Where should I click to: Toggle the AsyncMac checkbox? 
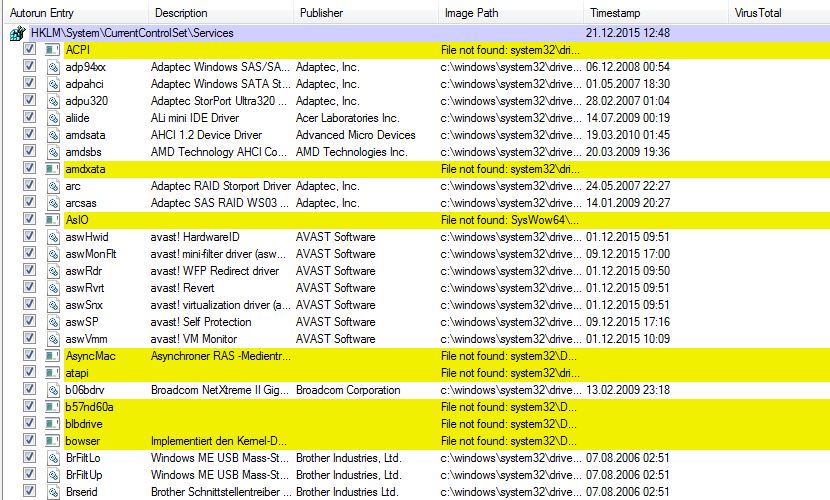point(30,355)
